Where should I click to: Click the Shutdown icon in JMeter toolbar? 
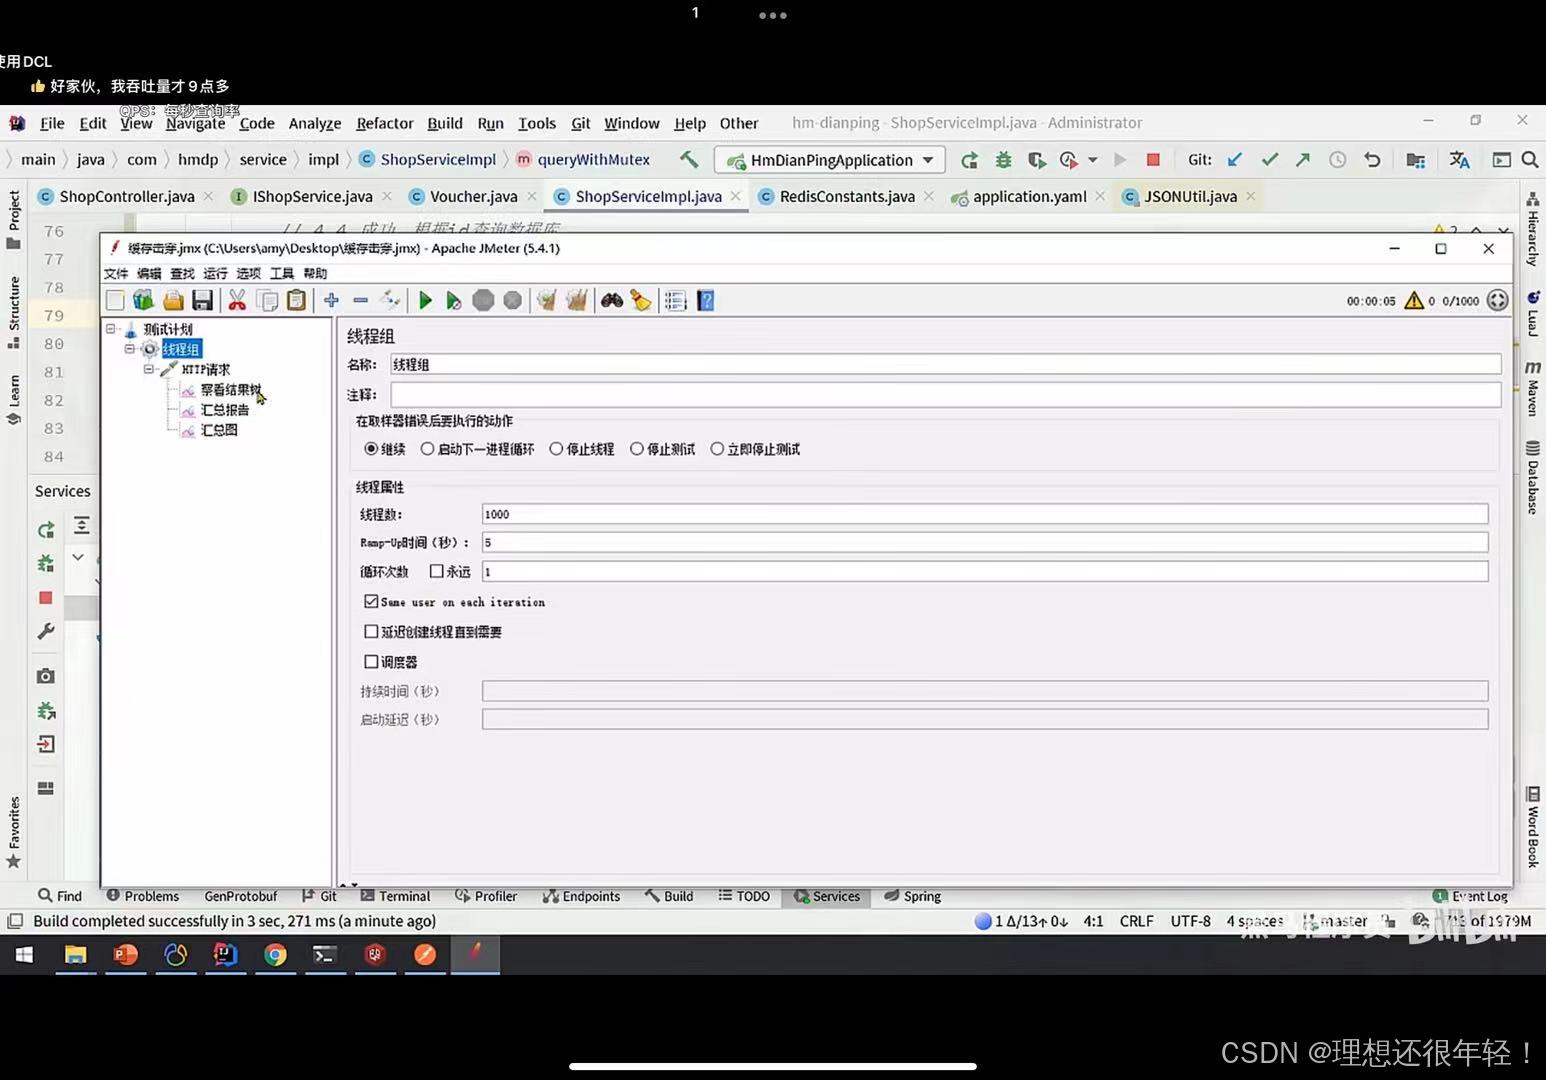coord(512,300)
